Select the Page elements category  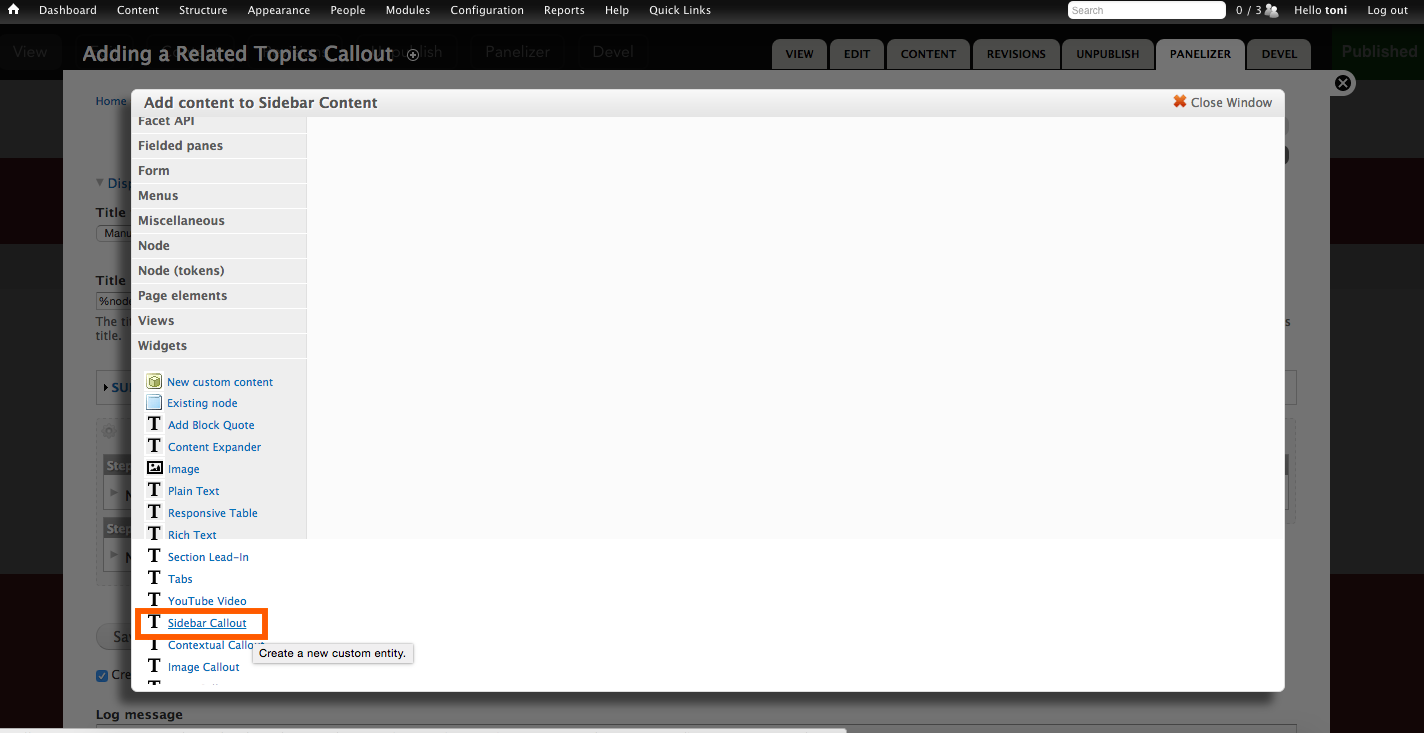[x=219, y=296]
